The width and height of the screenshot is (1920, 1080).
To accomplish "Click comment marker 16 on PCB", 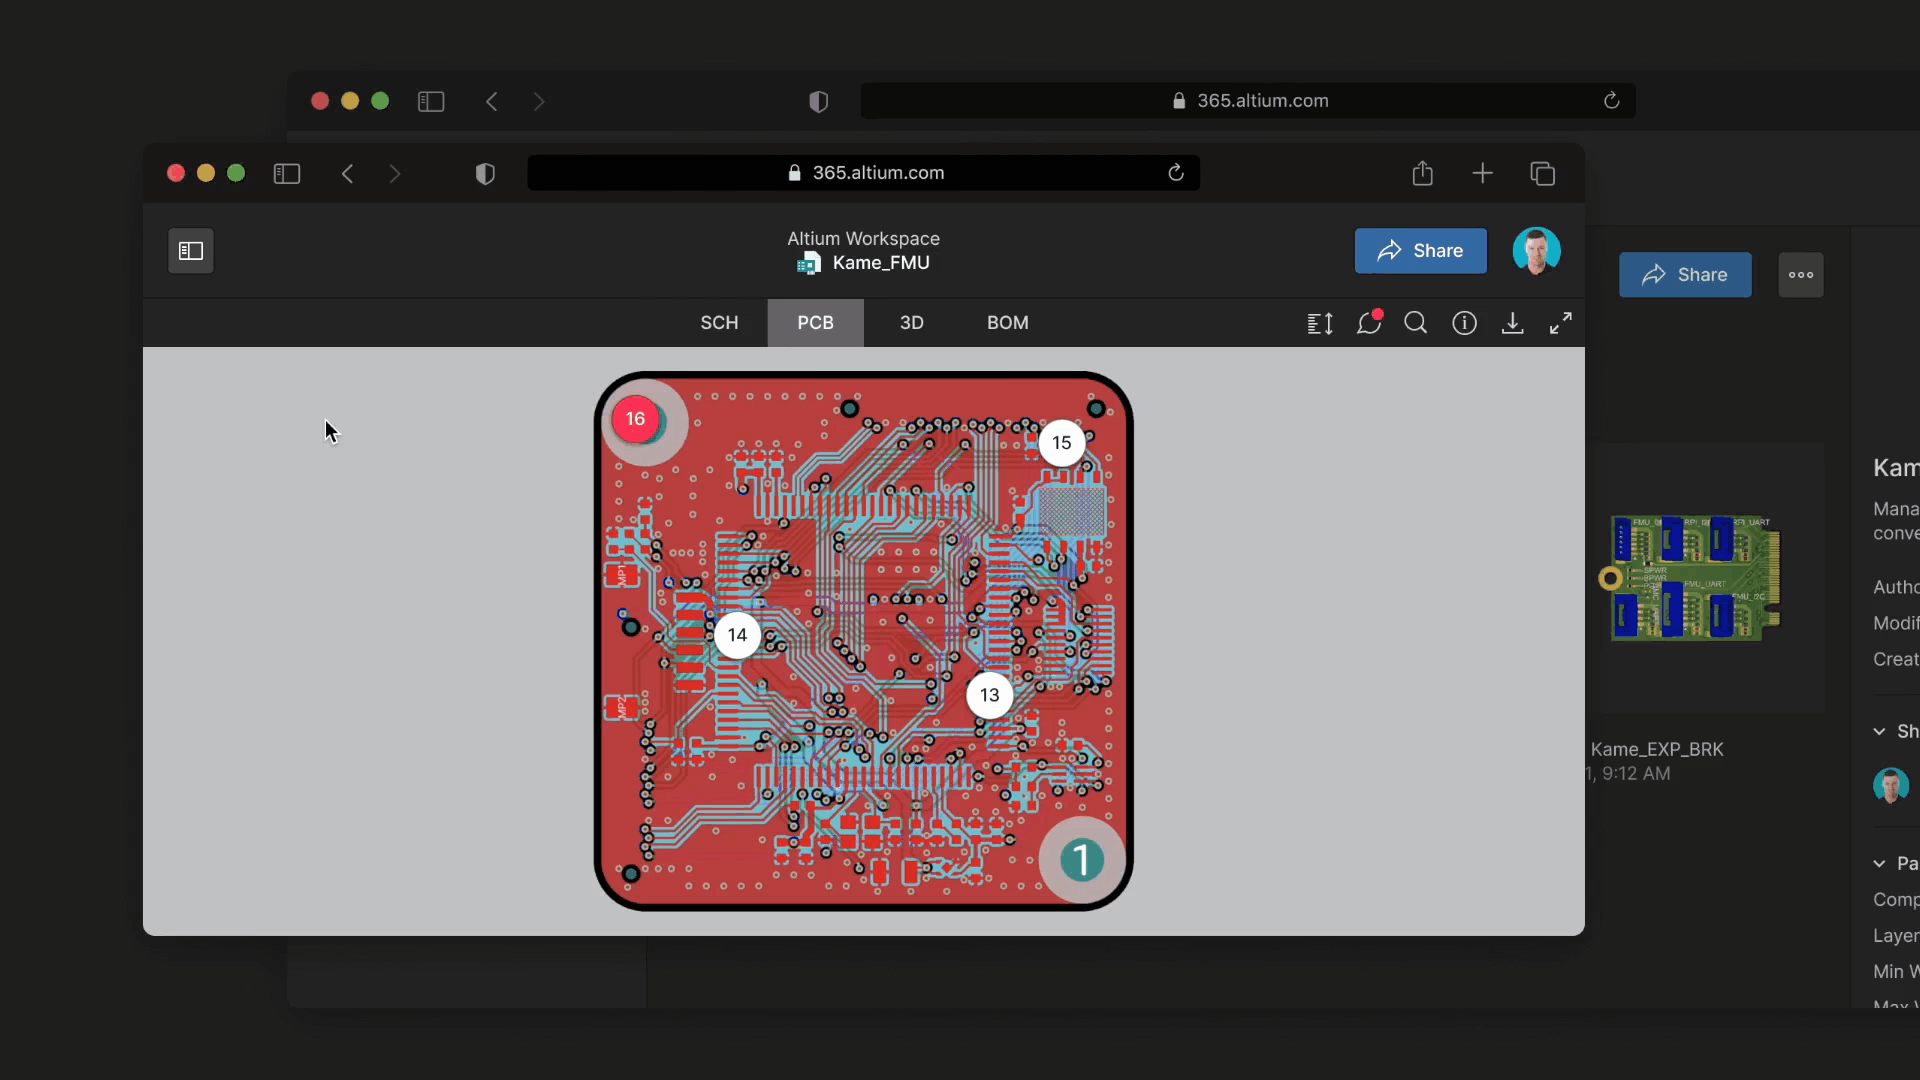I will 635,419.
